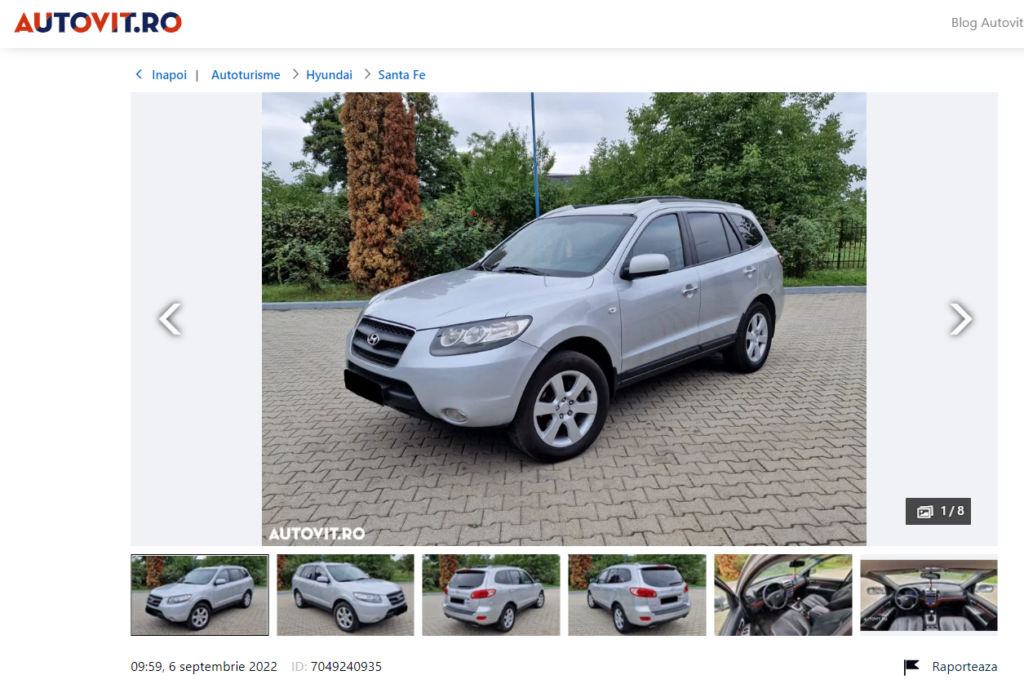Viewport: 1024px width, 684px height.
Task: Open the Santa Fe breadcrumb link
Action: pyautogui.click(x=402, y=75)
